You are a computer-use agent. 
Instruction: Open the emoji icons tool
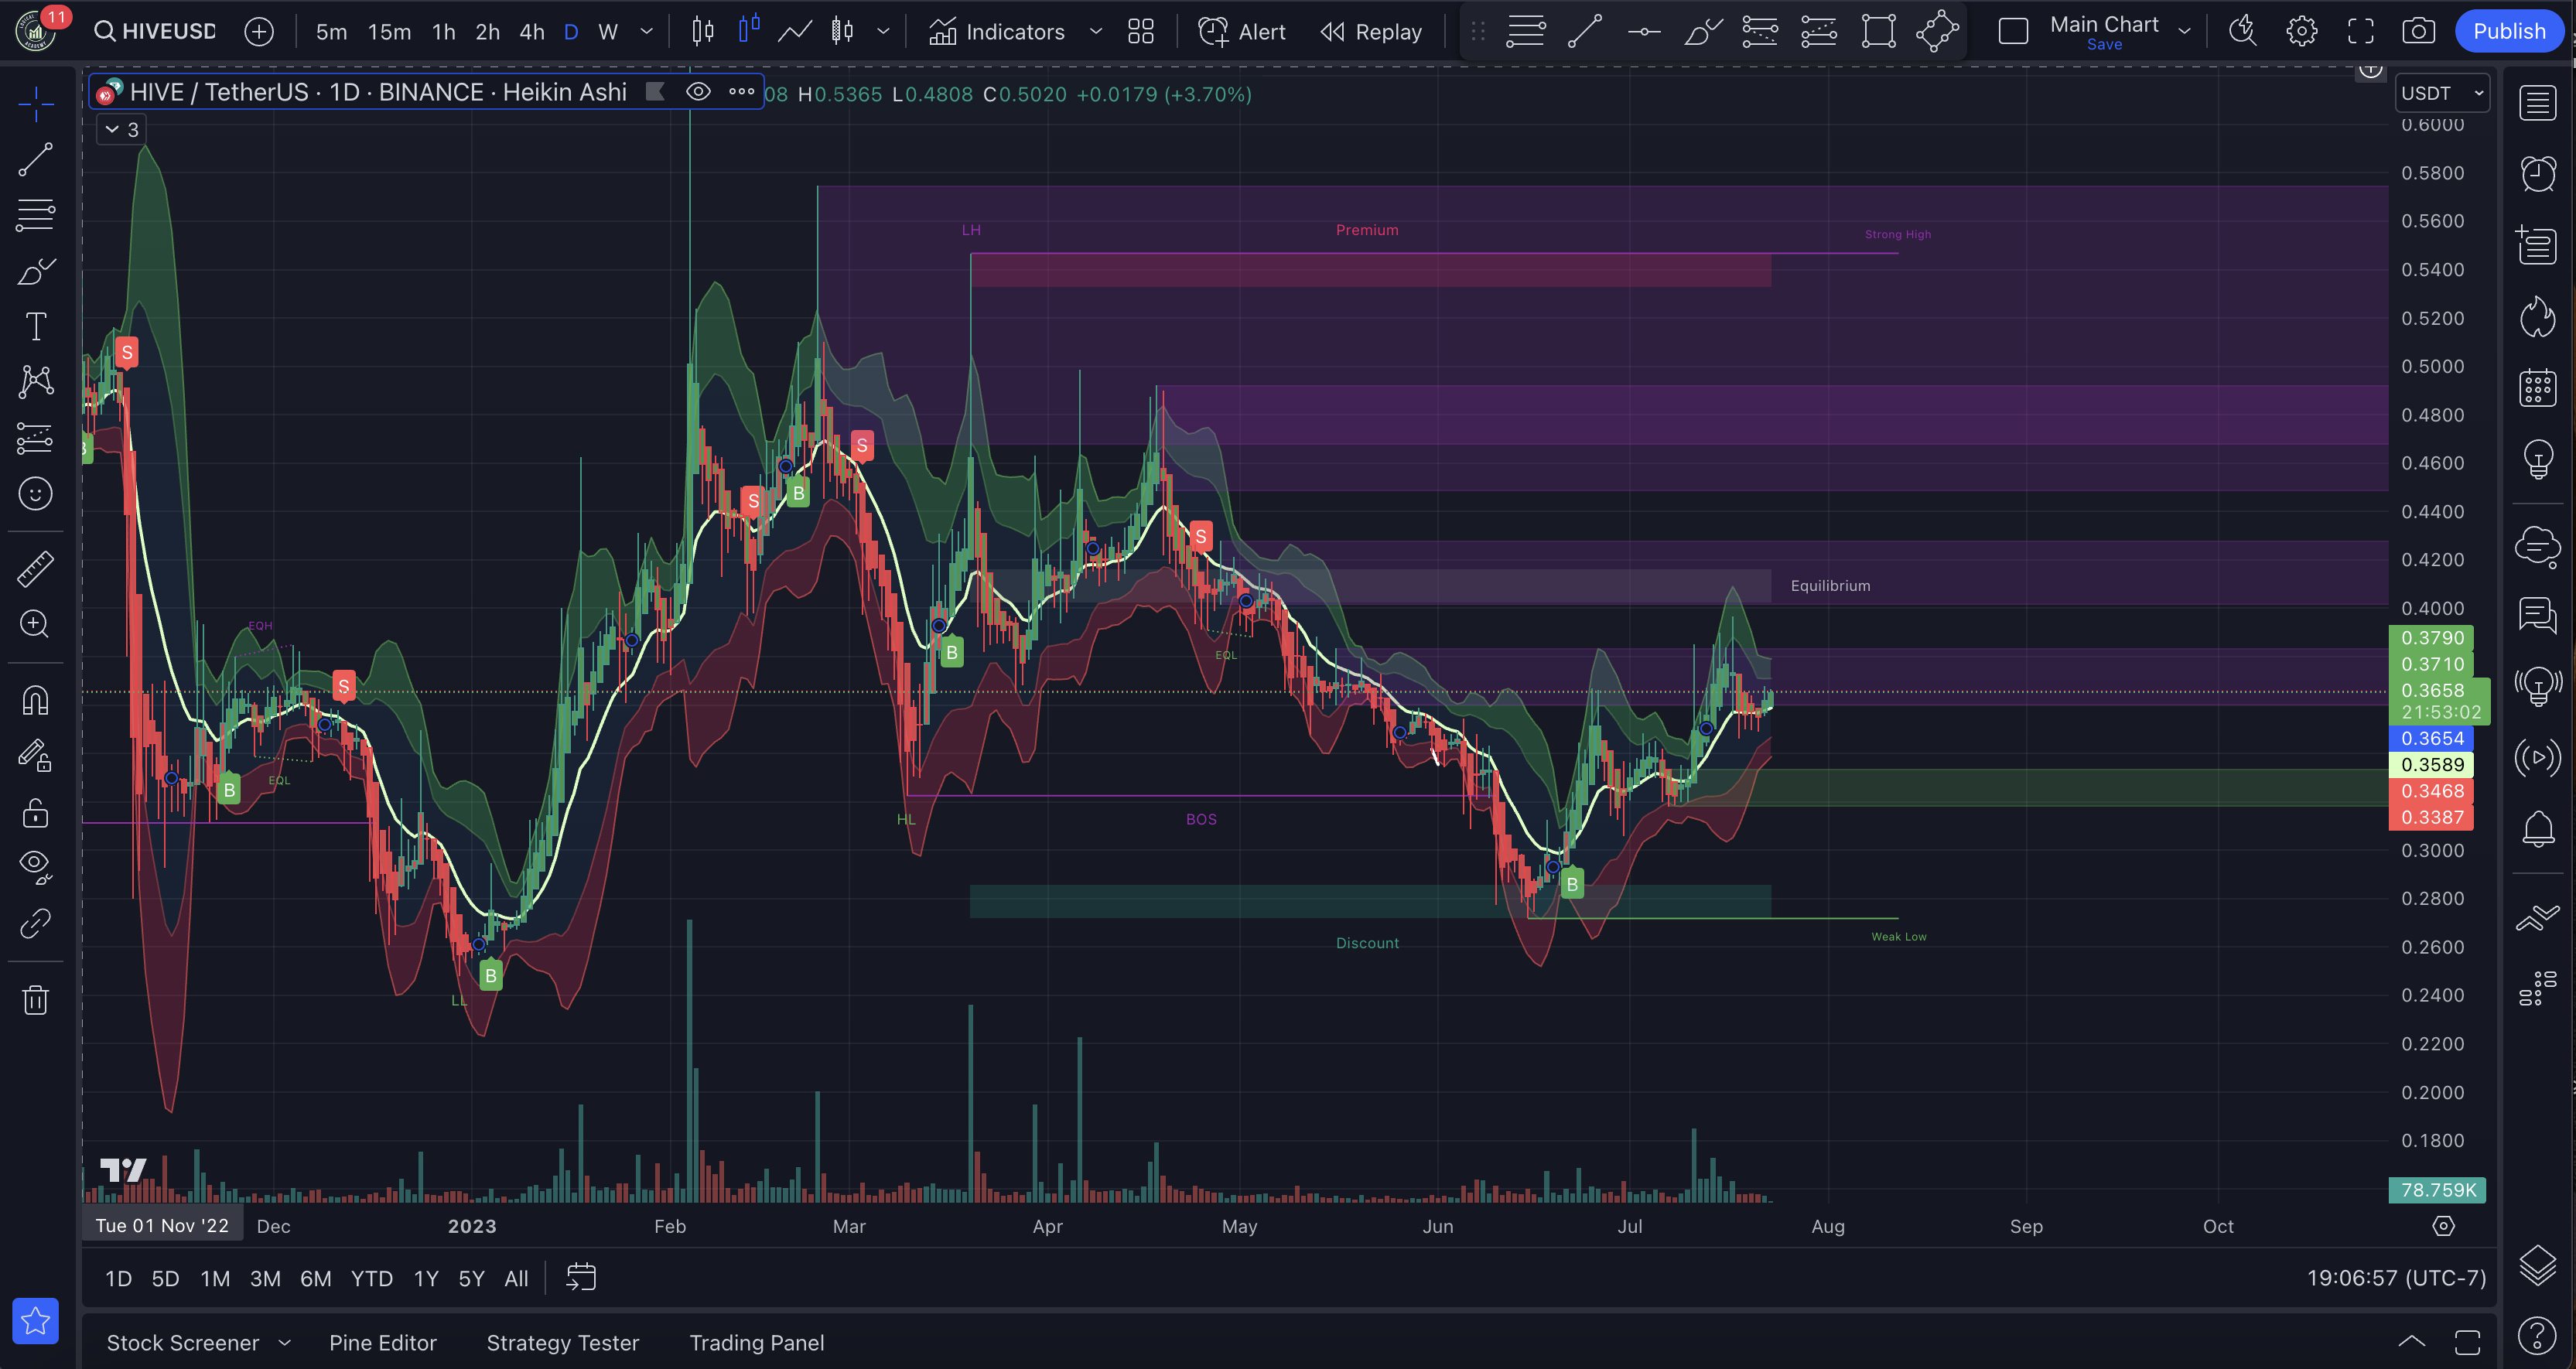(36, 493)
